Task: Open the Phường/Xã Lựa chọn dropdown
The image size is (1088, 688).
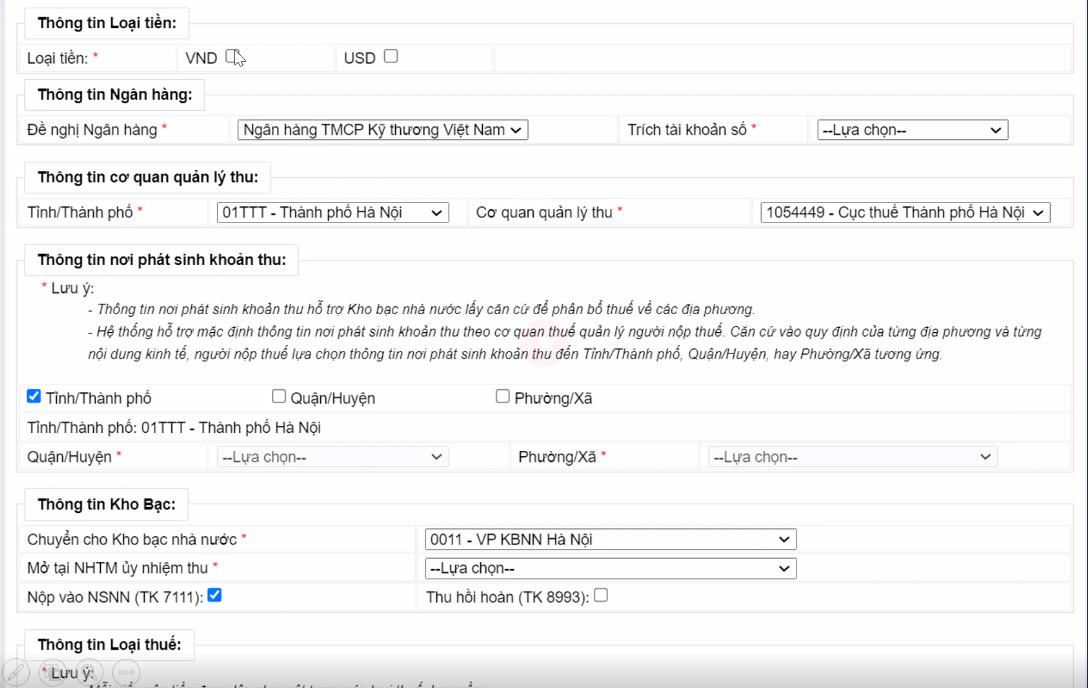Action: pos(852,457)
